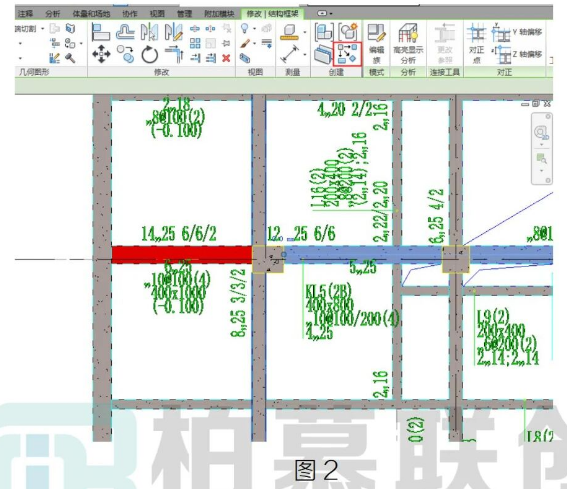Image resolution: width=567 pixels, height=489 pixels.
Task: Click the Hide in View lightbulb icon
Action: (245, 28)
